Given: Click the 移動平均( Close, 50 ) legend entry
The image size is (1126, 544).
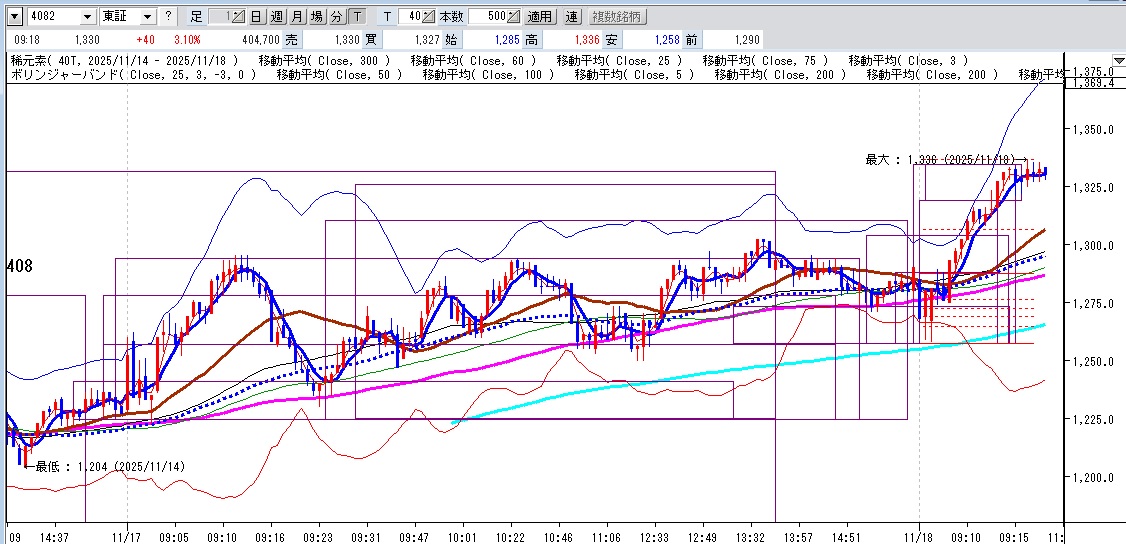Looking at the screenshot, I should coord(339,75).
